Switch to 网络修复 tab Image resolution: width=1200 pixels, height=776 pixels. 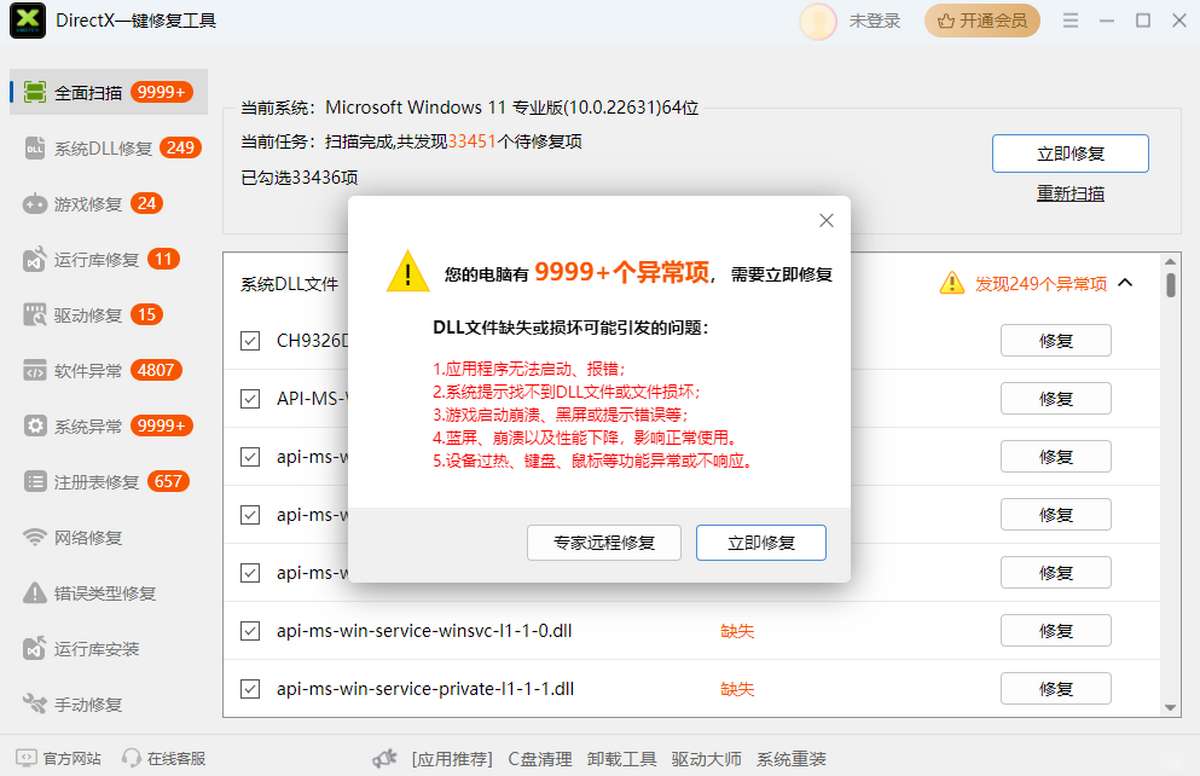(108, 538)
